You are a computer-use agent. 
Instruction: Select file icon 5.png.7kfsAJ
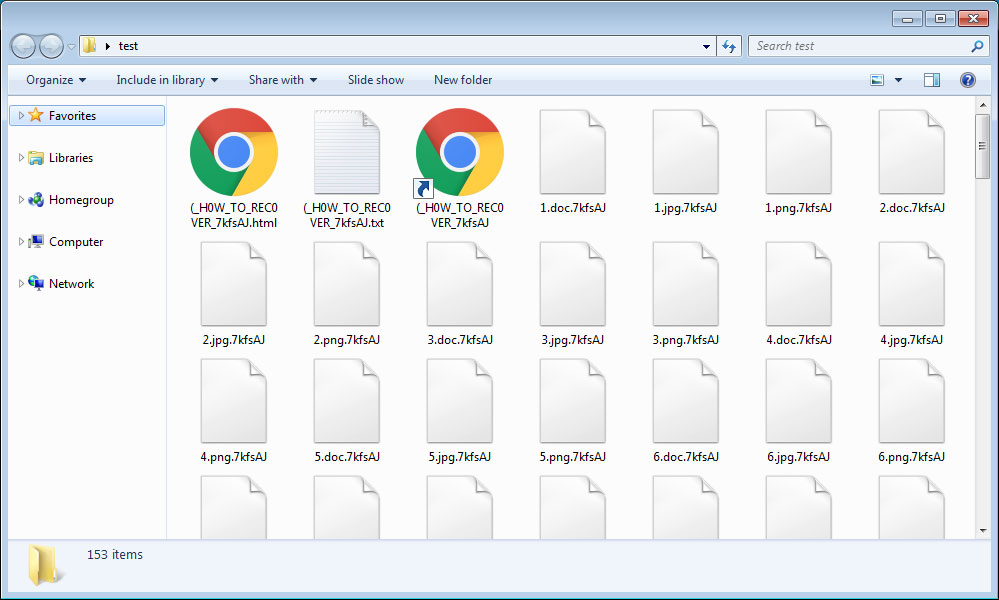(x=572, y=401)
